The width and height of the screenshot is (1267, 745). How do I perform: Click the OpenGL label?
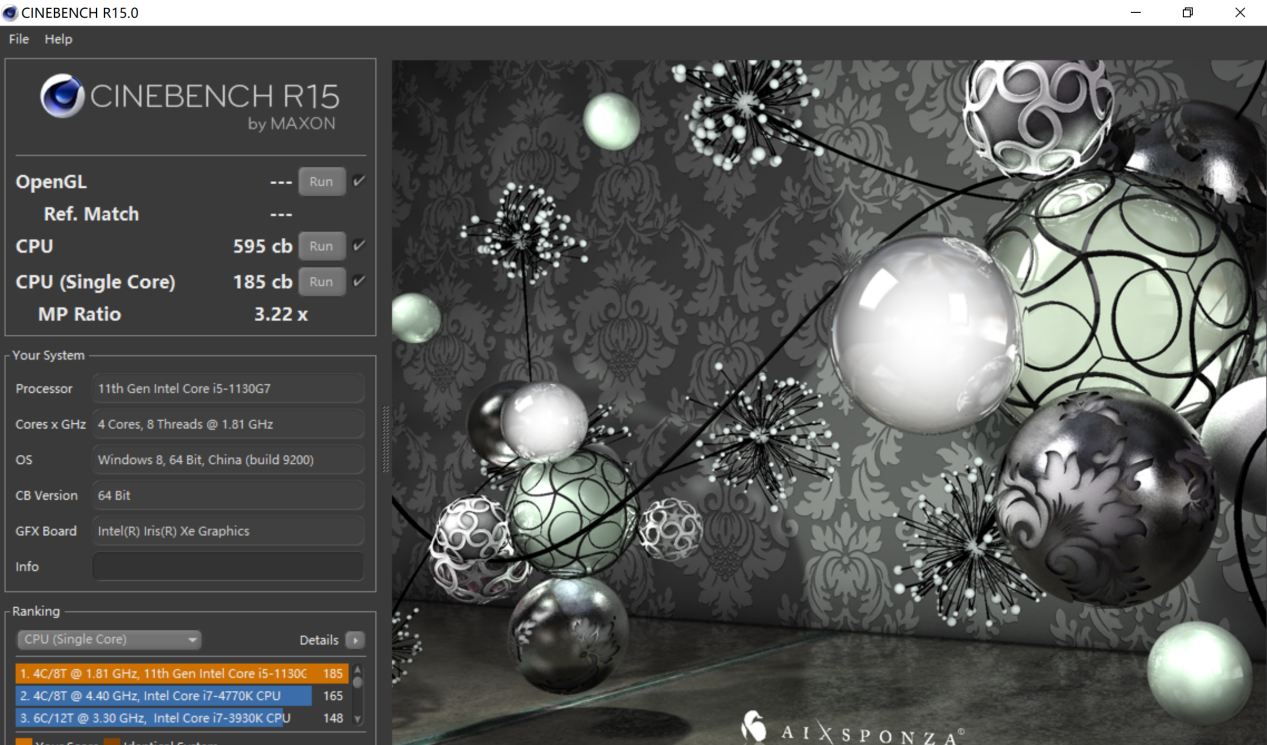(x=51, y=182)
